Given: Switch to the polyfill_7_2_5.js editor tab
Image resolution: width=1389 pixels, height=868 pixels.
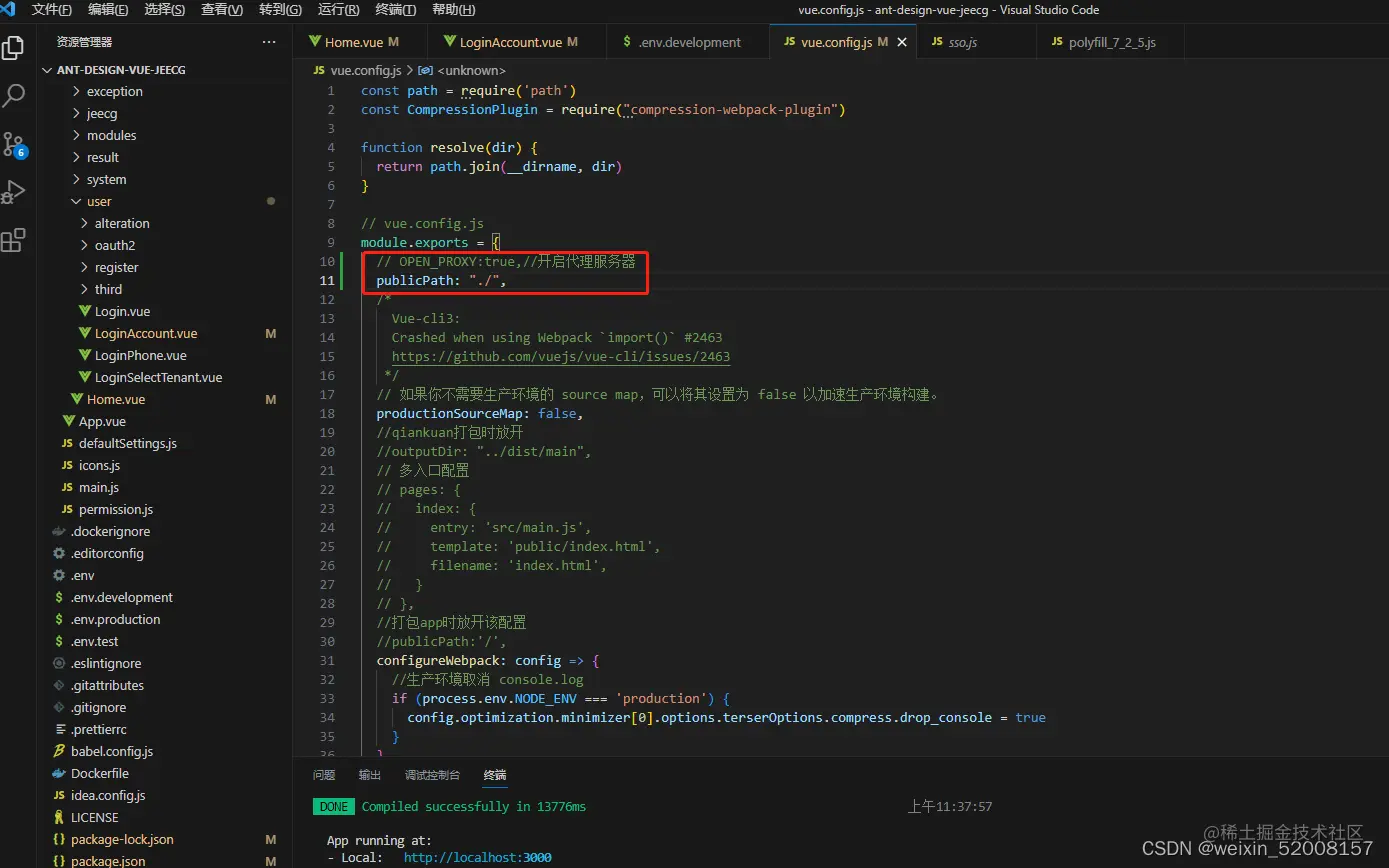Looking at the screenshot, I should tap(1111, 42).
